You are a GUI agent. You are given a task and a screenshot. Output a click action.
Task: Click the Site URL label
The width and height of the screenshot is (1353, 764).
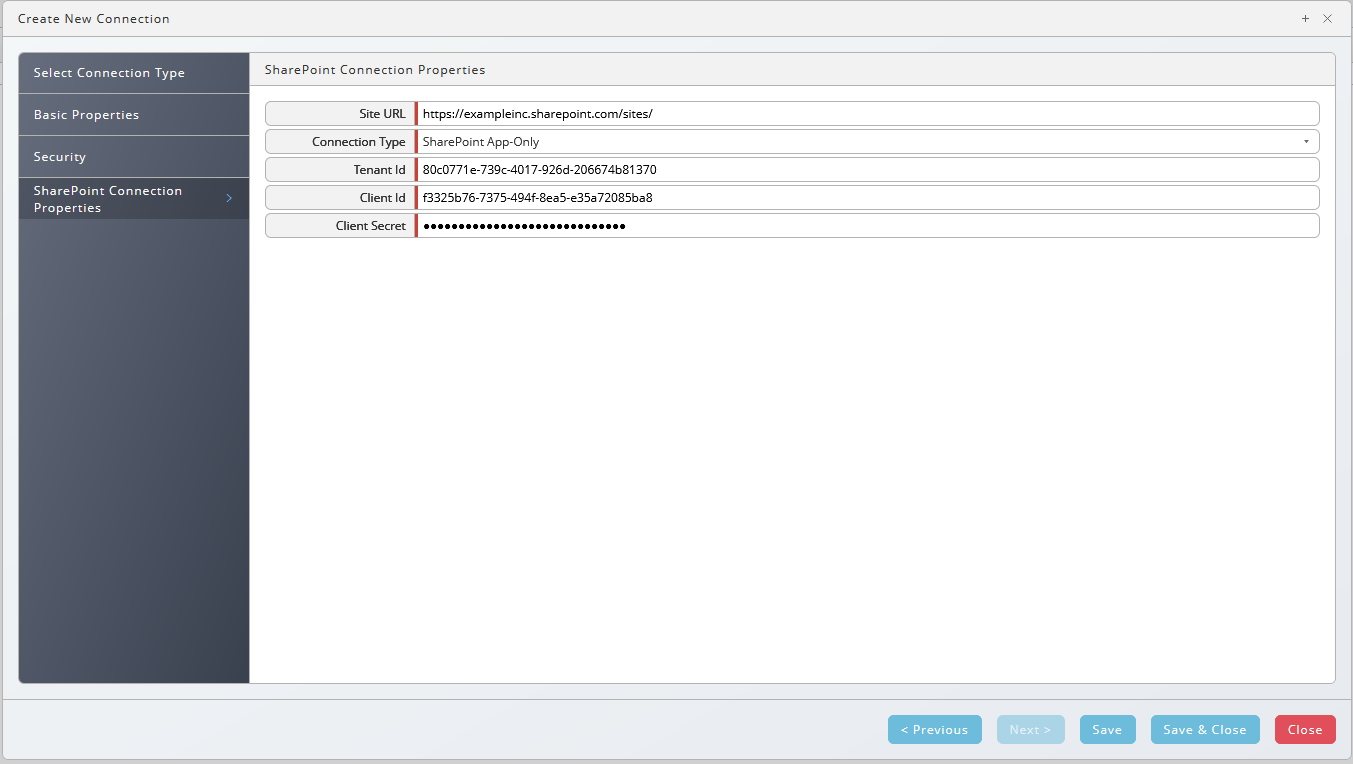click(x=383, y=114)
